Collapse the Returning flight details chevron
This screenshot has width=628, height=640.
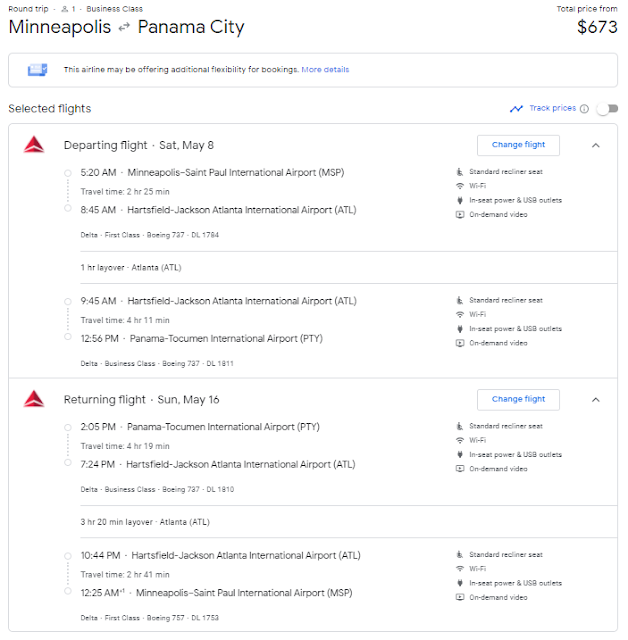[x=596, y=399]
